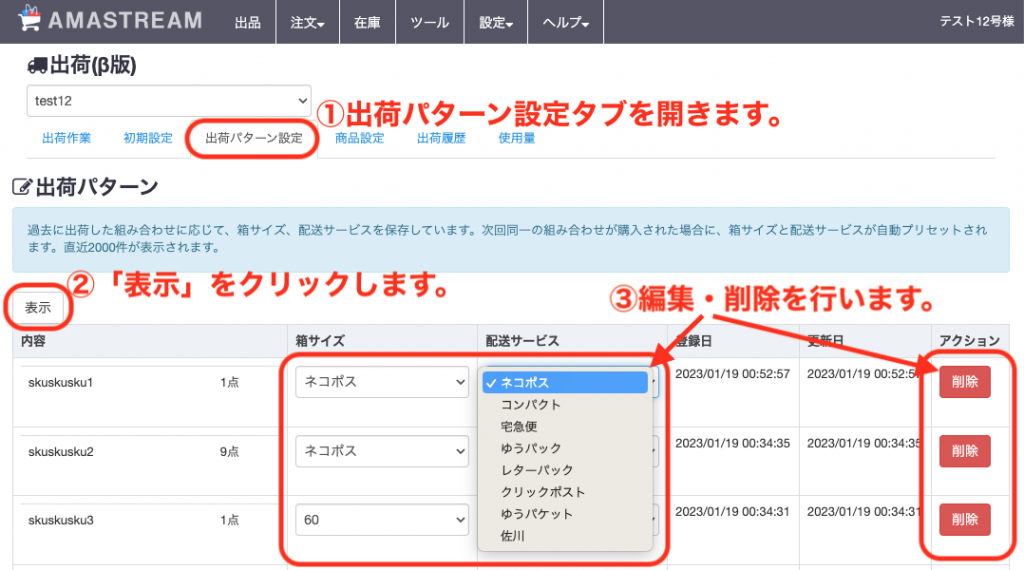Open box size dropdown for skuskusku1
This screenshot has height=570, width=1024.
tap(382, 382)
